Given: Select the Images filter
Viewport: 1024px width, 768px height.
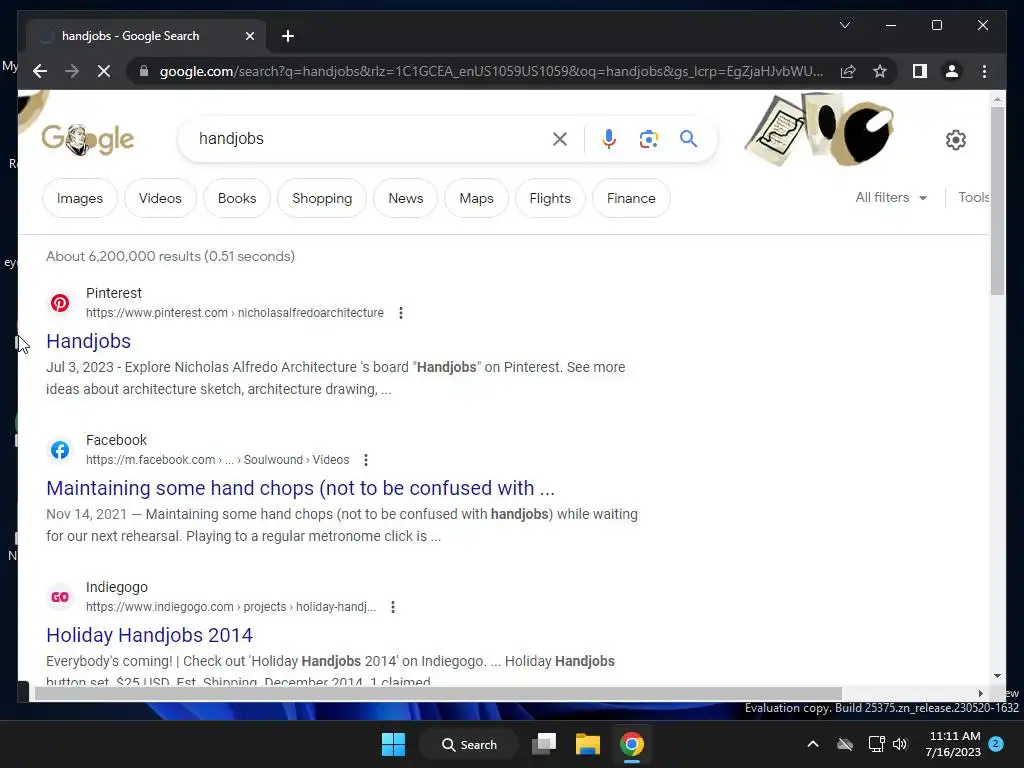Looking at the screenshot, I should [80, 198].
